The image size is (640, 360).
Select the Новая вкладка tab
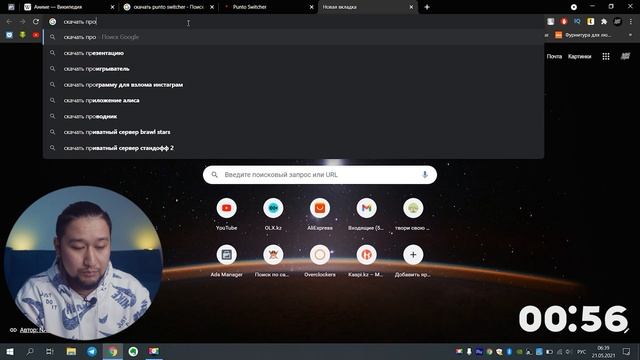pos(367,7)
